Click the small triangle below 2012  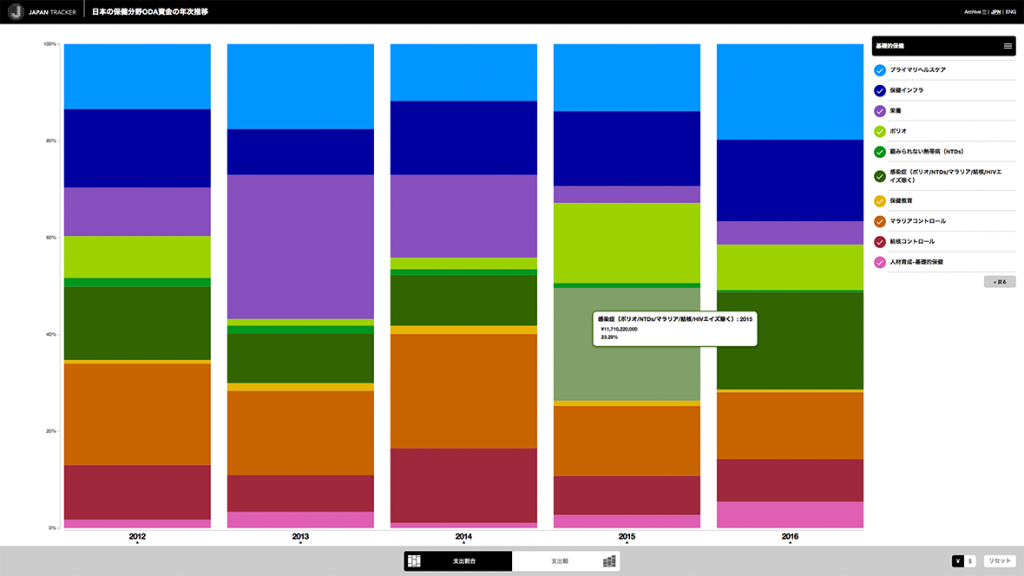137,545
